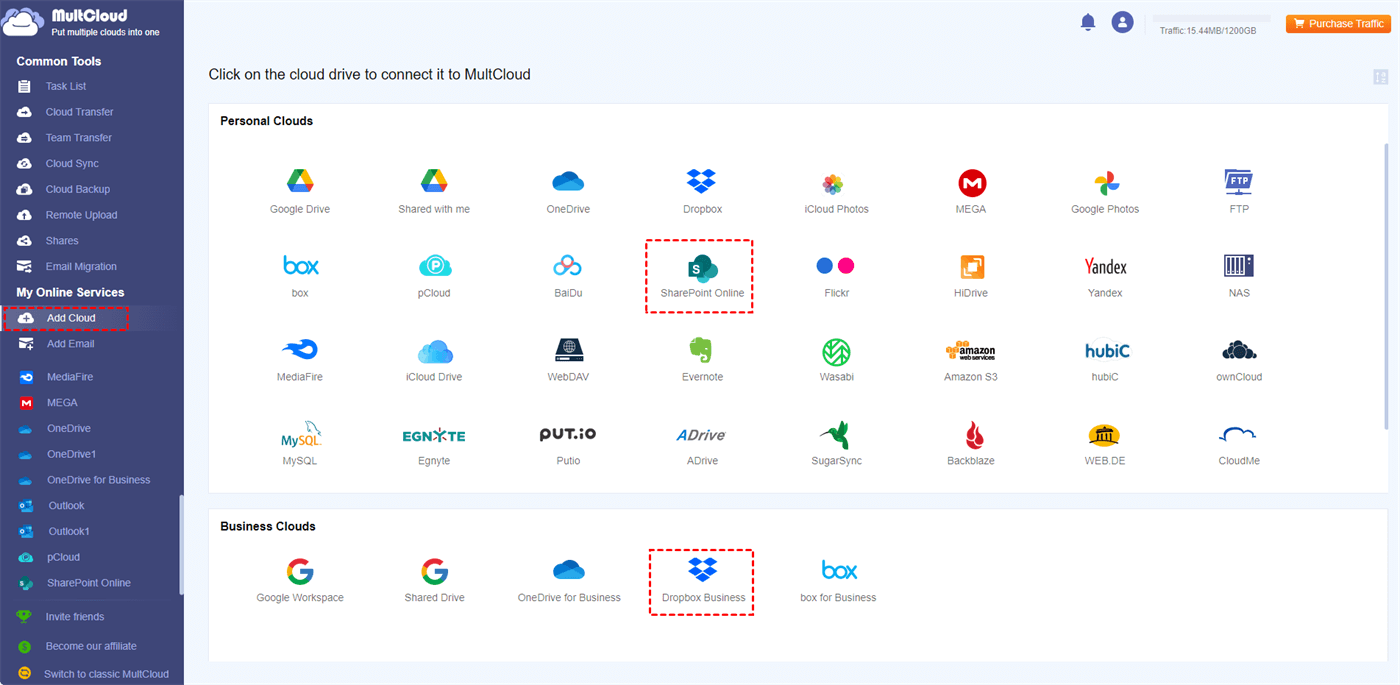This screenshot has width=1400, height=685.
Task: Choose the Dropbox personal cloud icon
Action: 702,191
